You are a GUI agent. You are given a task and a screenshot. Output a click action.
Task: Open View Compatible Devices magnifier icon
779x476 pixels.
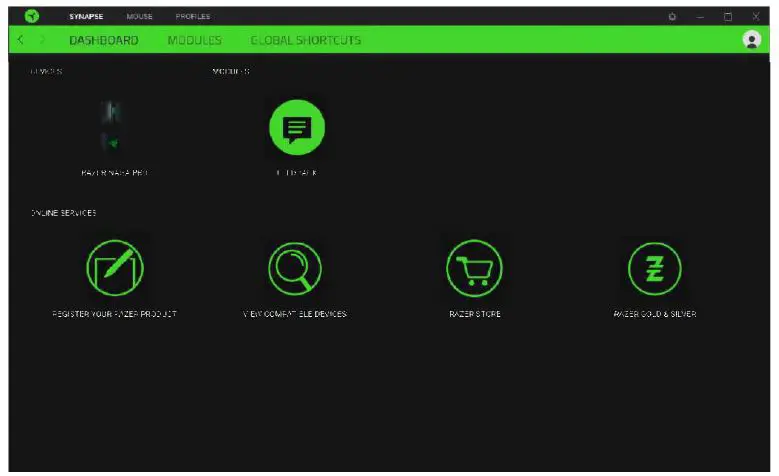295,268
